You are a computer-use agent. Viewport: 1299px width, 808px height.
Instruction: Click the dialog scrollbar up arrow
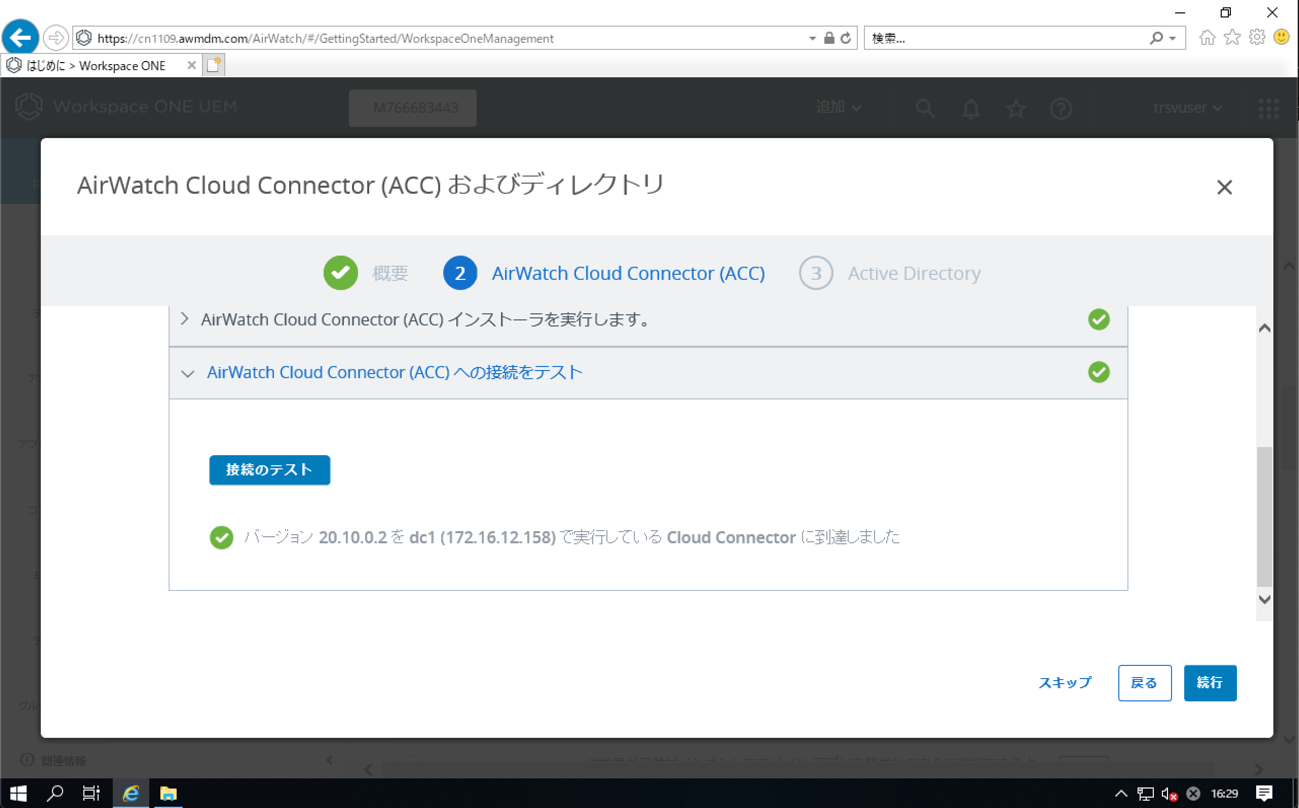1264,329
